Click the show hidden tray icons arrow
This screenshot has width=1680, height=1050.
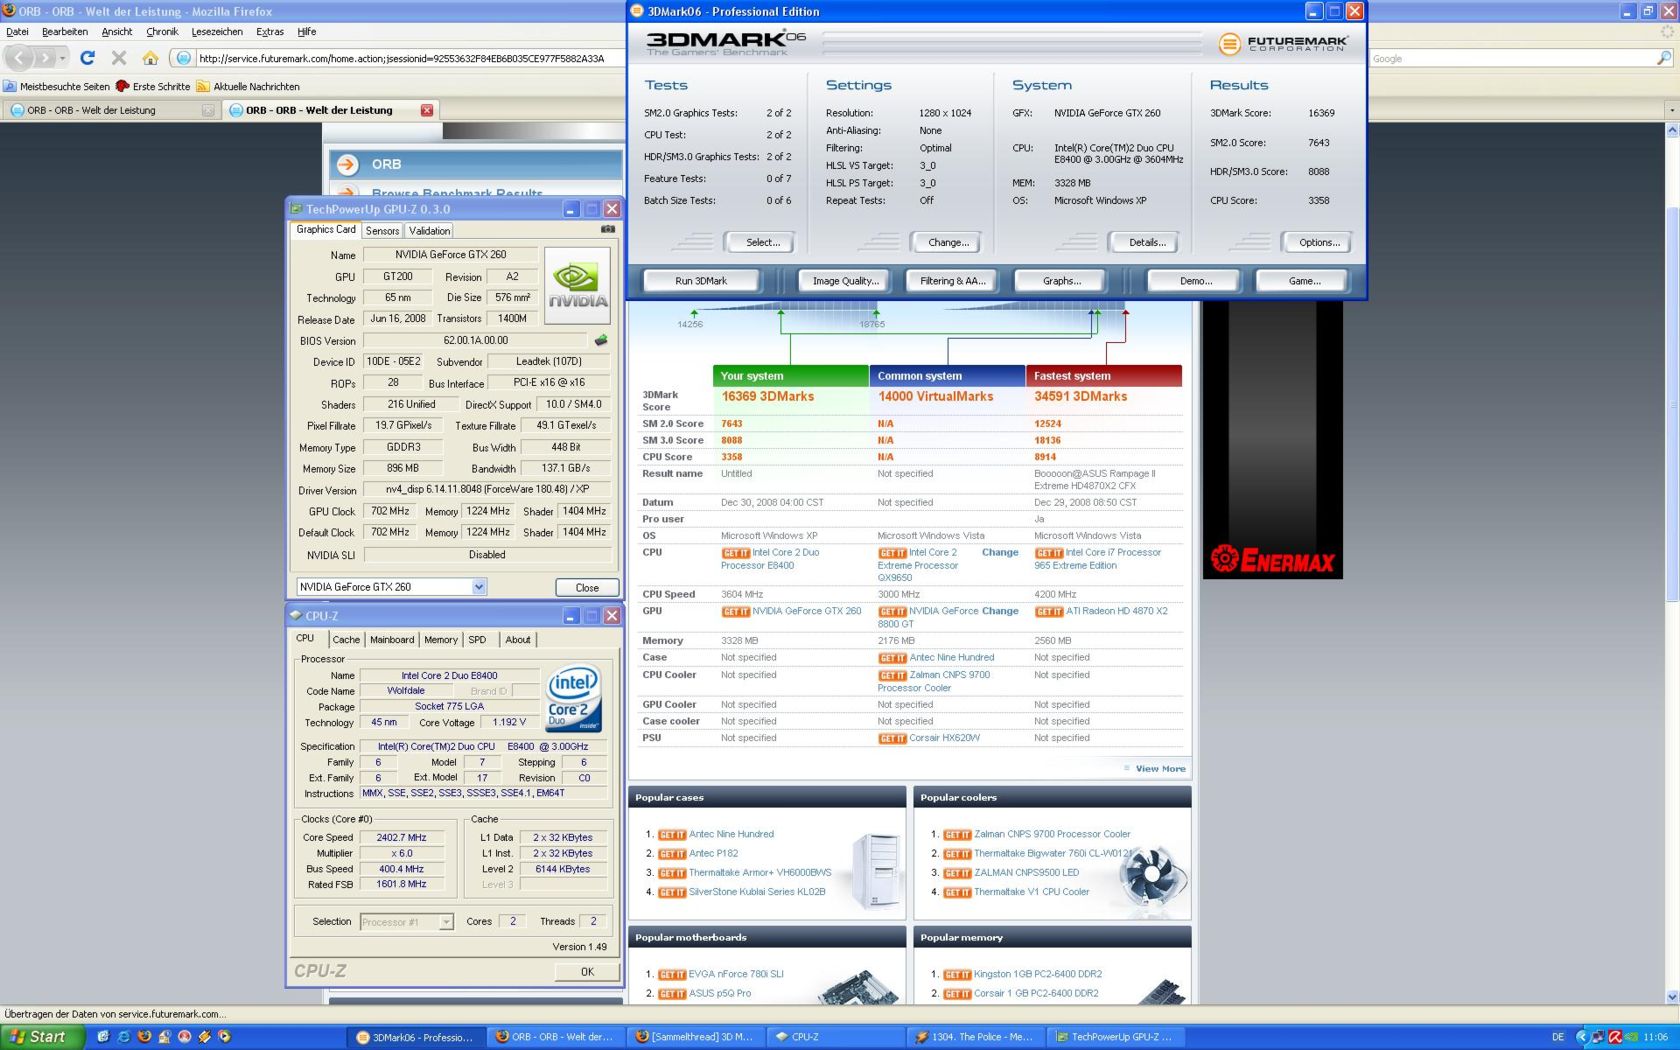click(x=1581, y=1037)
